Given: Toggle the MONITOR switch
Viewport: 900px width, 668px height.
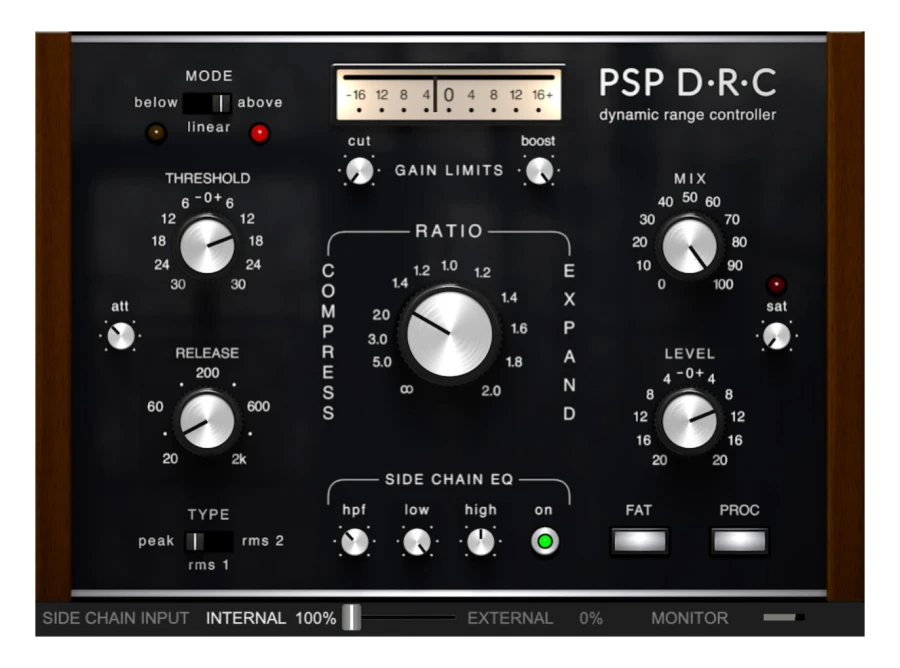Looking at the screenshot, I should (783, 617).
